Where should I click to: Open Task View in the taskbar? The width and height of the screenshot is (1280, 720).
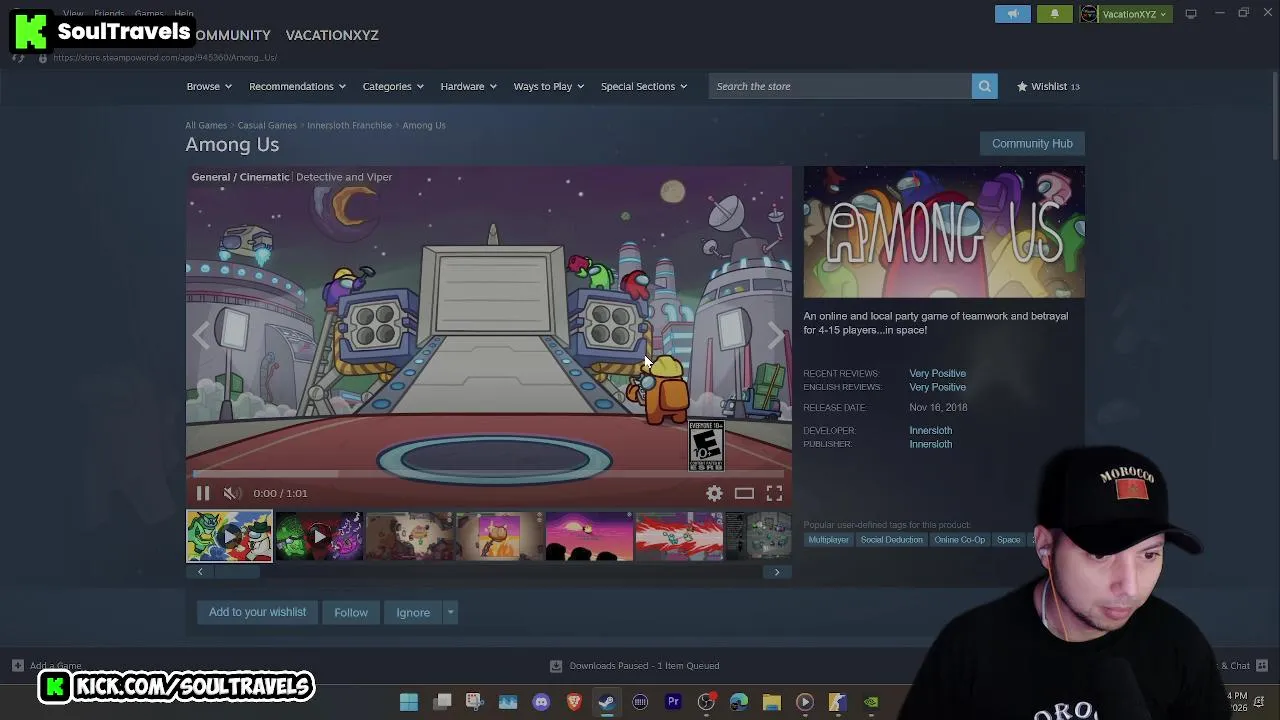tap(442, 702)
